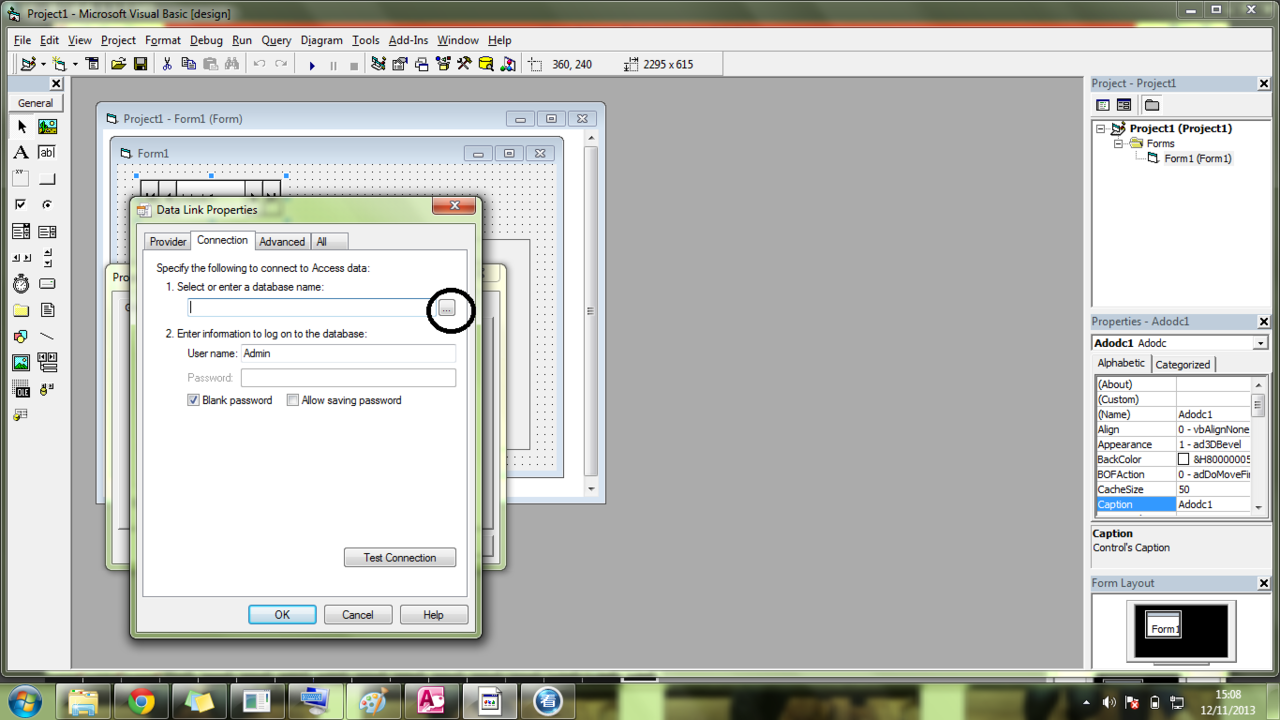
Task: Select the CommandButton tool in toolbox
Action: click(47, 179)
